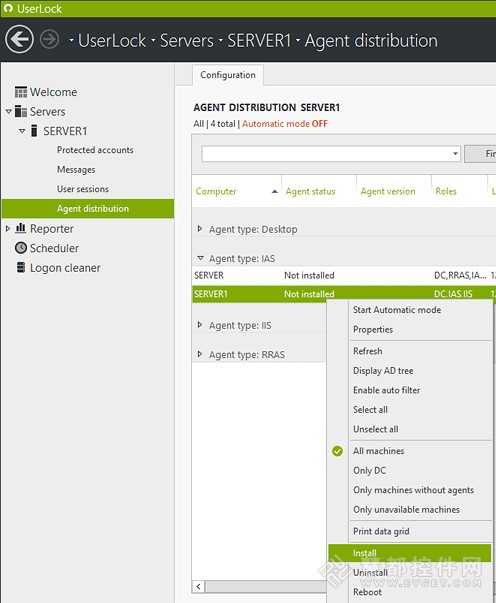The height and width of the screenshot is (603, 496).
Task: Select Only unavailable machines option
Action: tap(406, 510)
